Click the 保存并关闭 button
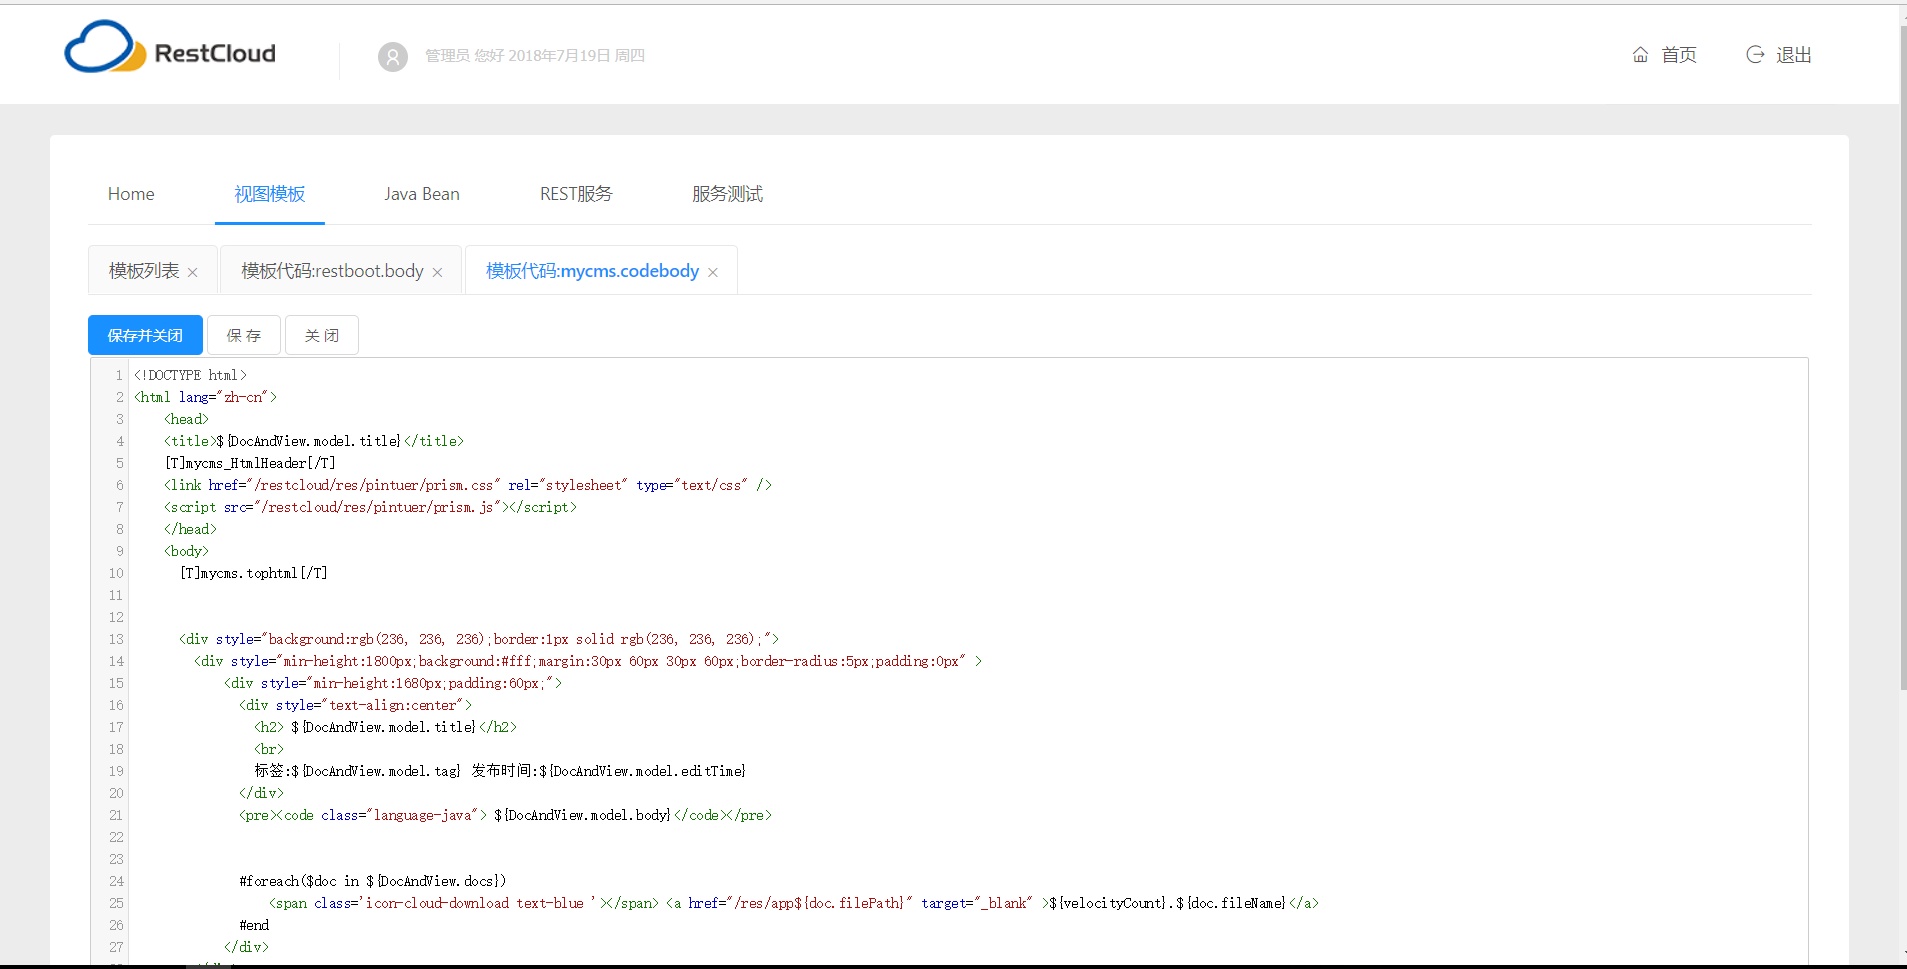The image size is (1907, 969). [x=144, y=335]
